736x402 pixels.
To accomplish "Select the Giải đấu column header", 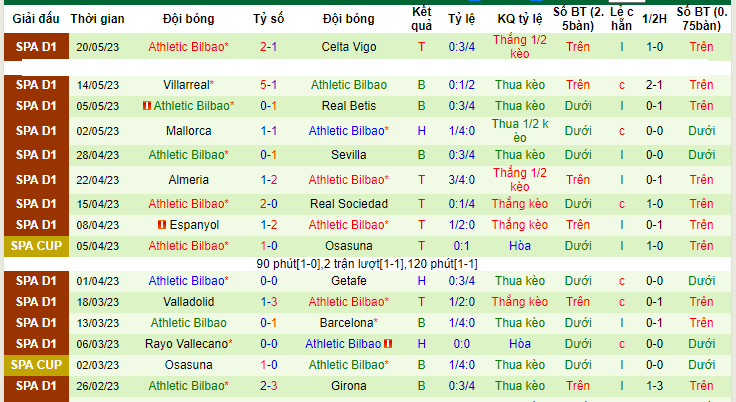I will 36,19.
